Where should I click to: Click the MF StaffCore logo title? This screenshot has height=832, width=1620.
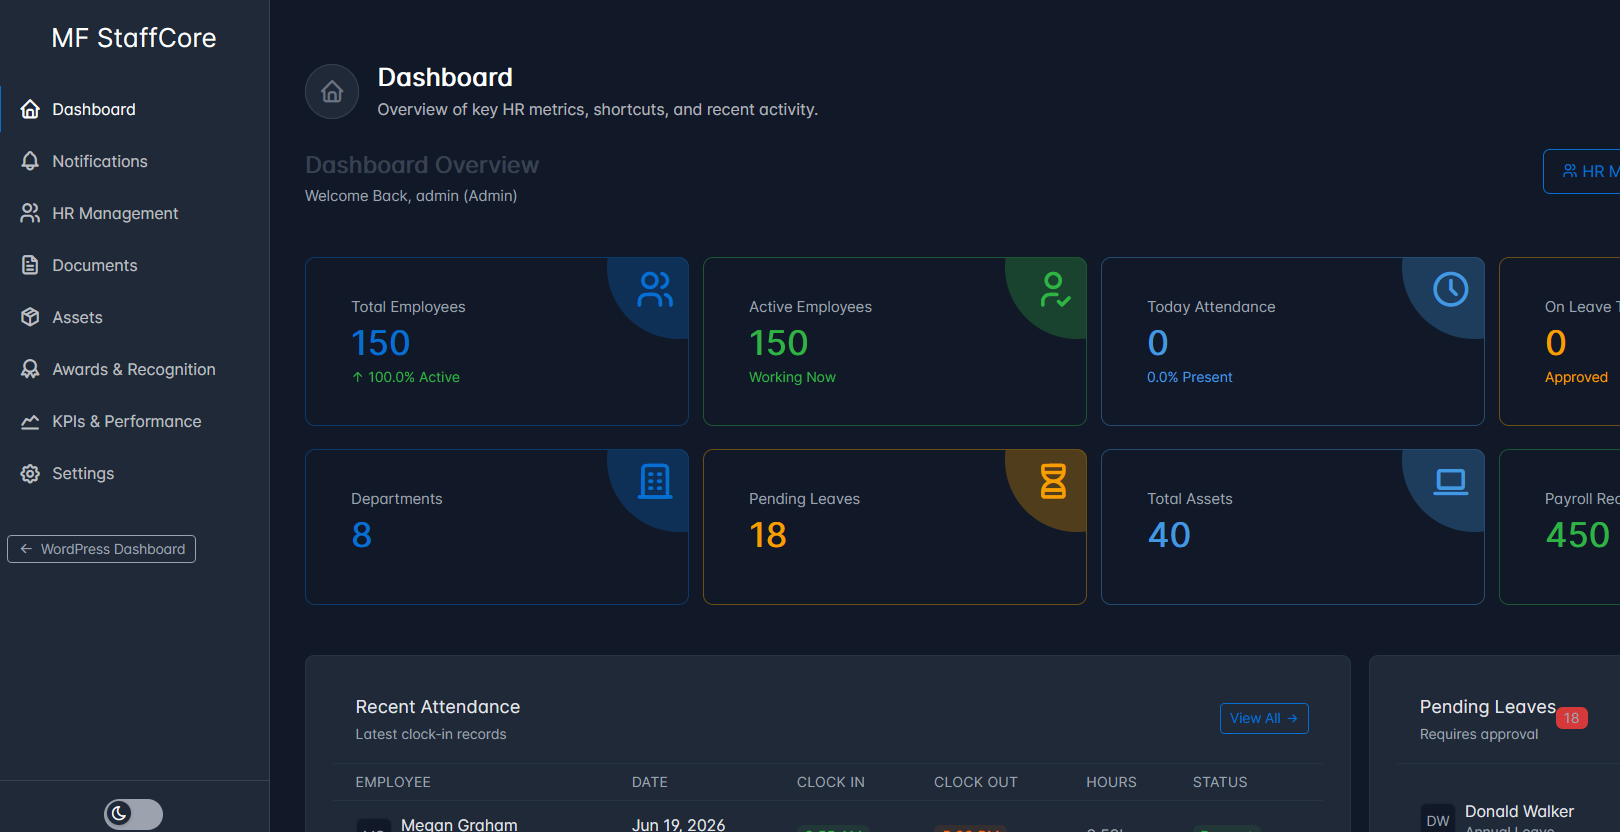click(x=134, y=38)
